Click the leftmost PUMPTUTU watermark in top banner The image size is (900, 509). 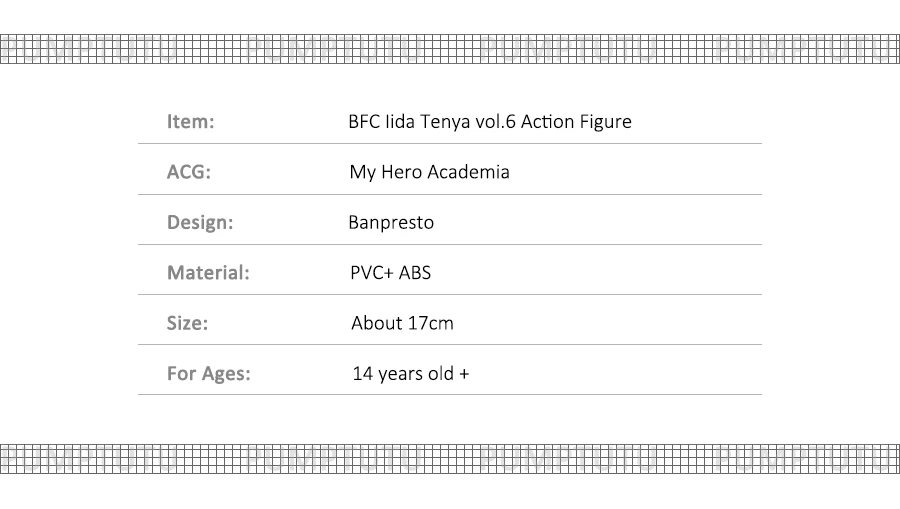coord(90,48)
